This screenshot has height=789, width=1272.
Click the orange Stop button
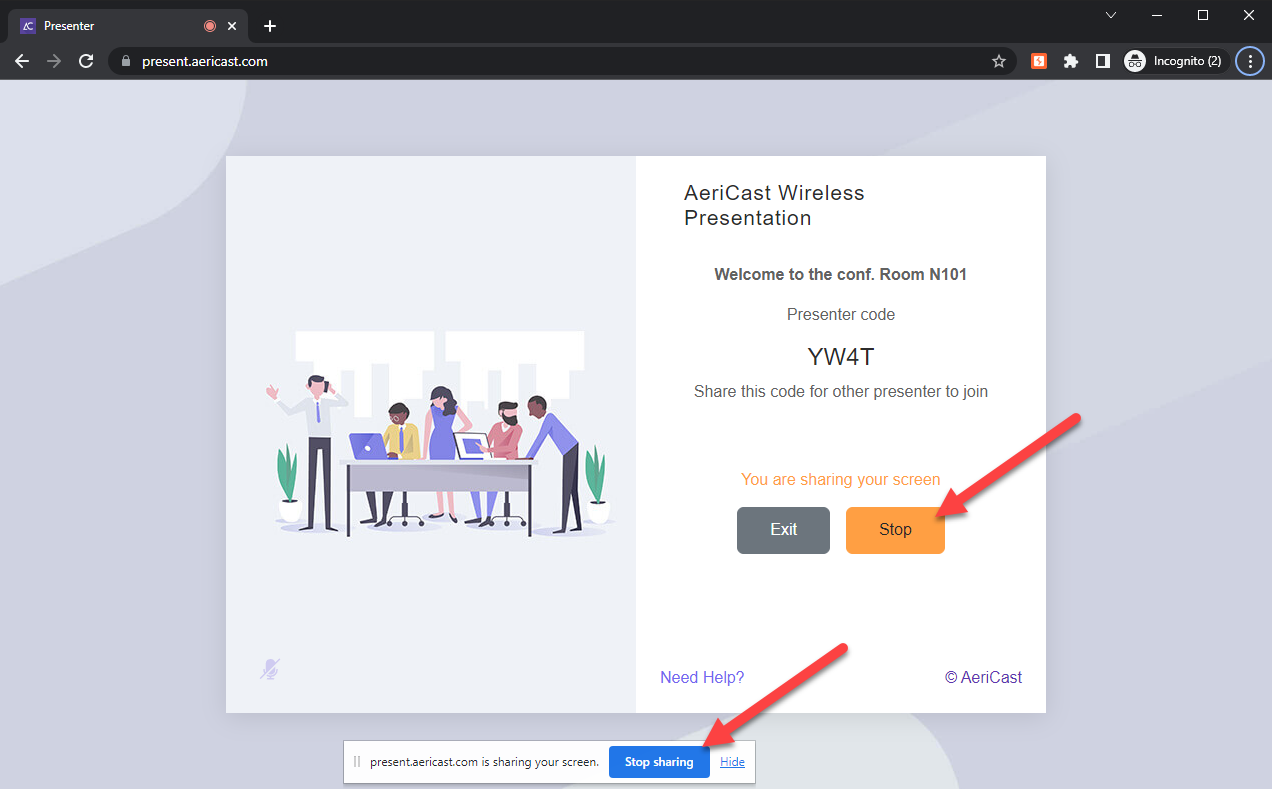pyautogui.click(x=895, y=530)
